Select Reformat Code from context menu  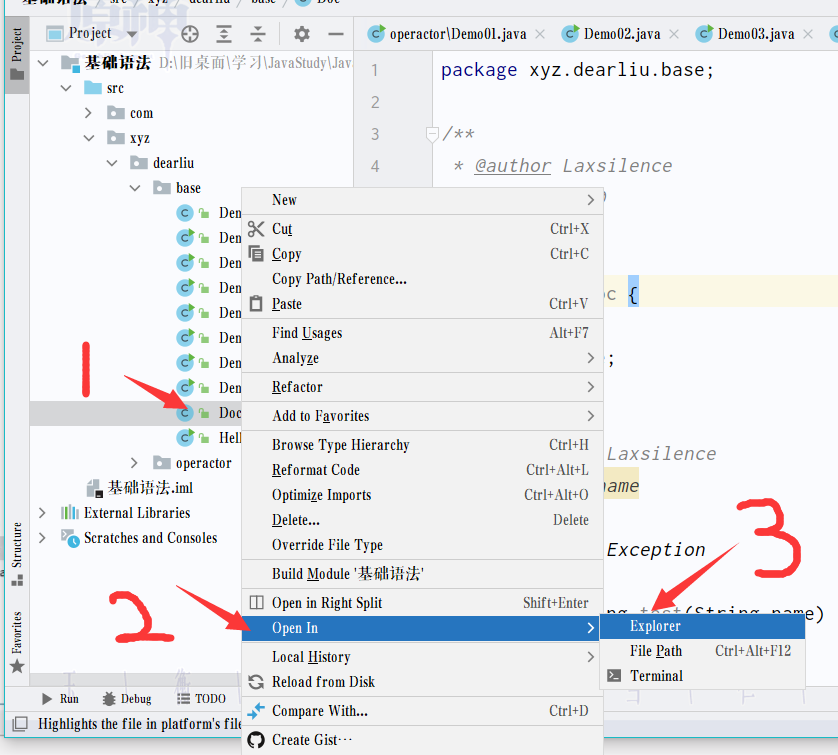click(316, 470)
